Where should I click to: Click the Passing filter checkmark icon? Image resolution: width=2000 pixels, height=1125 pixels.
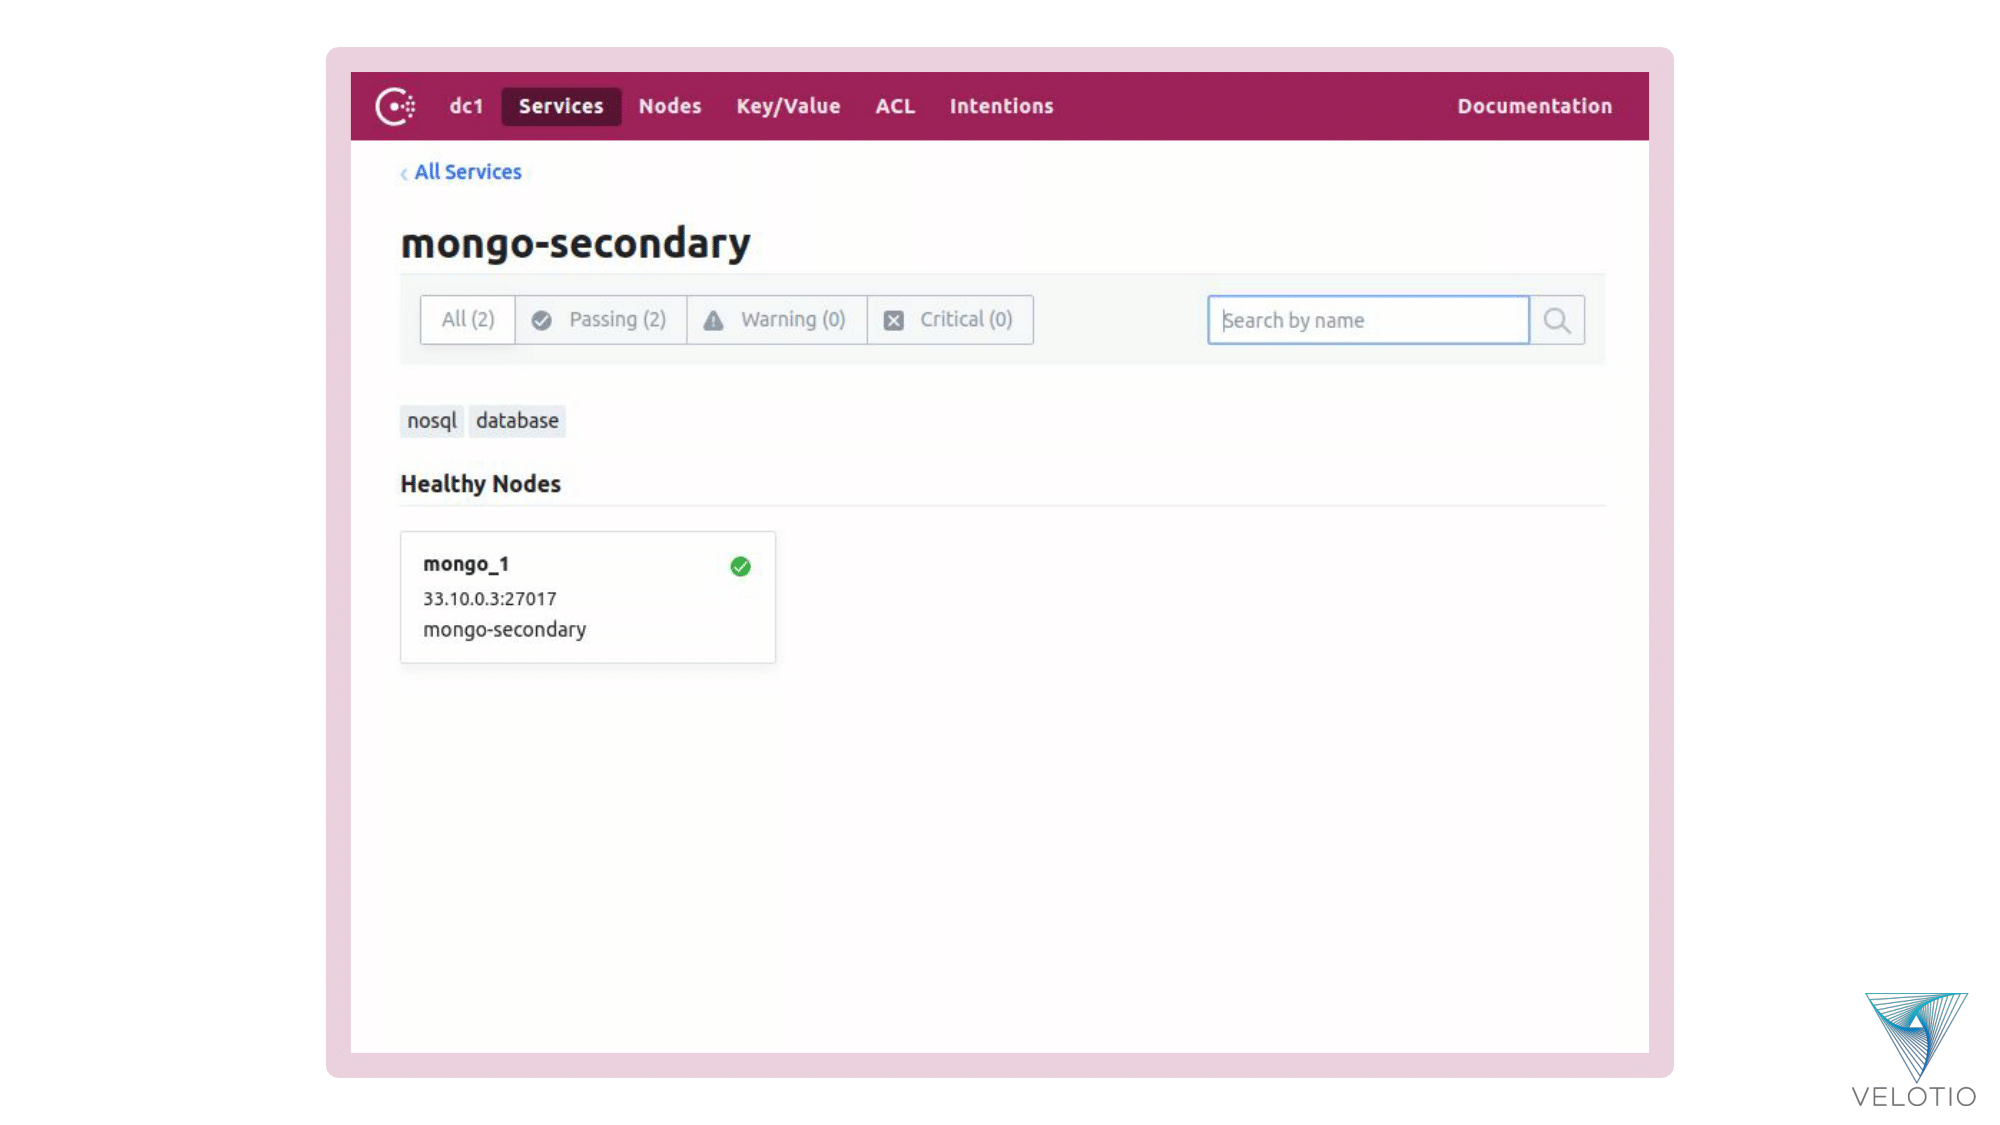[x=542, y=320]
